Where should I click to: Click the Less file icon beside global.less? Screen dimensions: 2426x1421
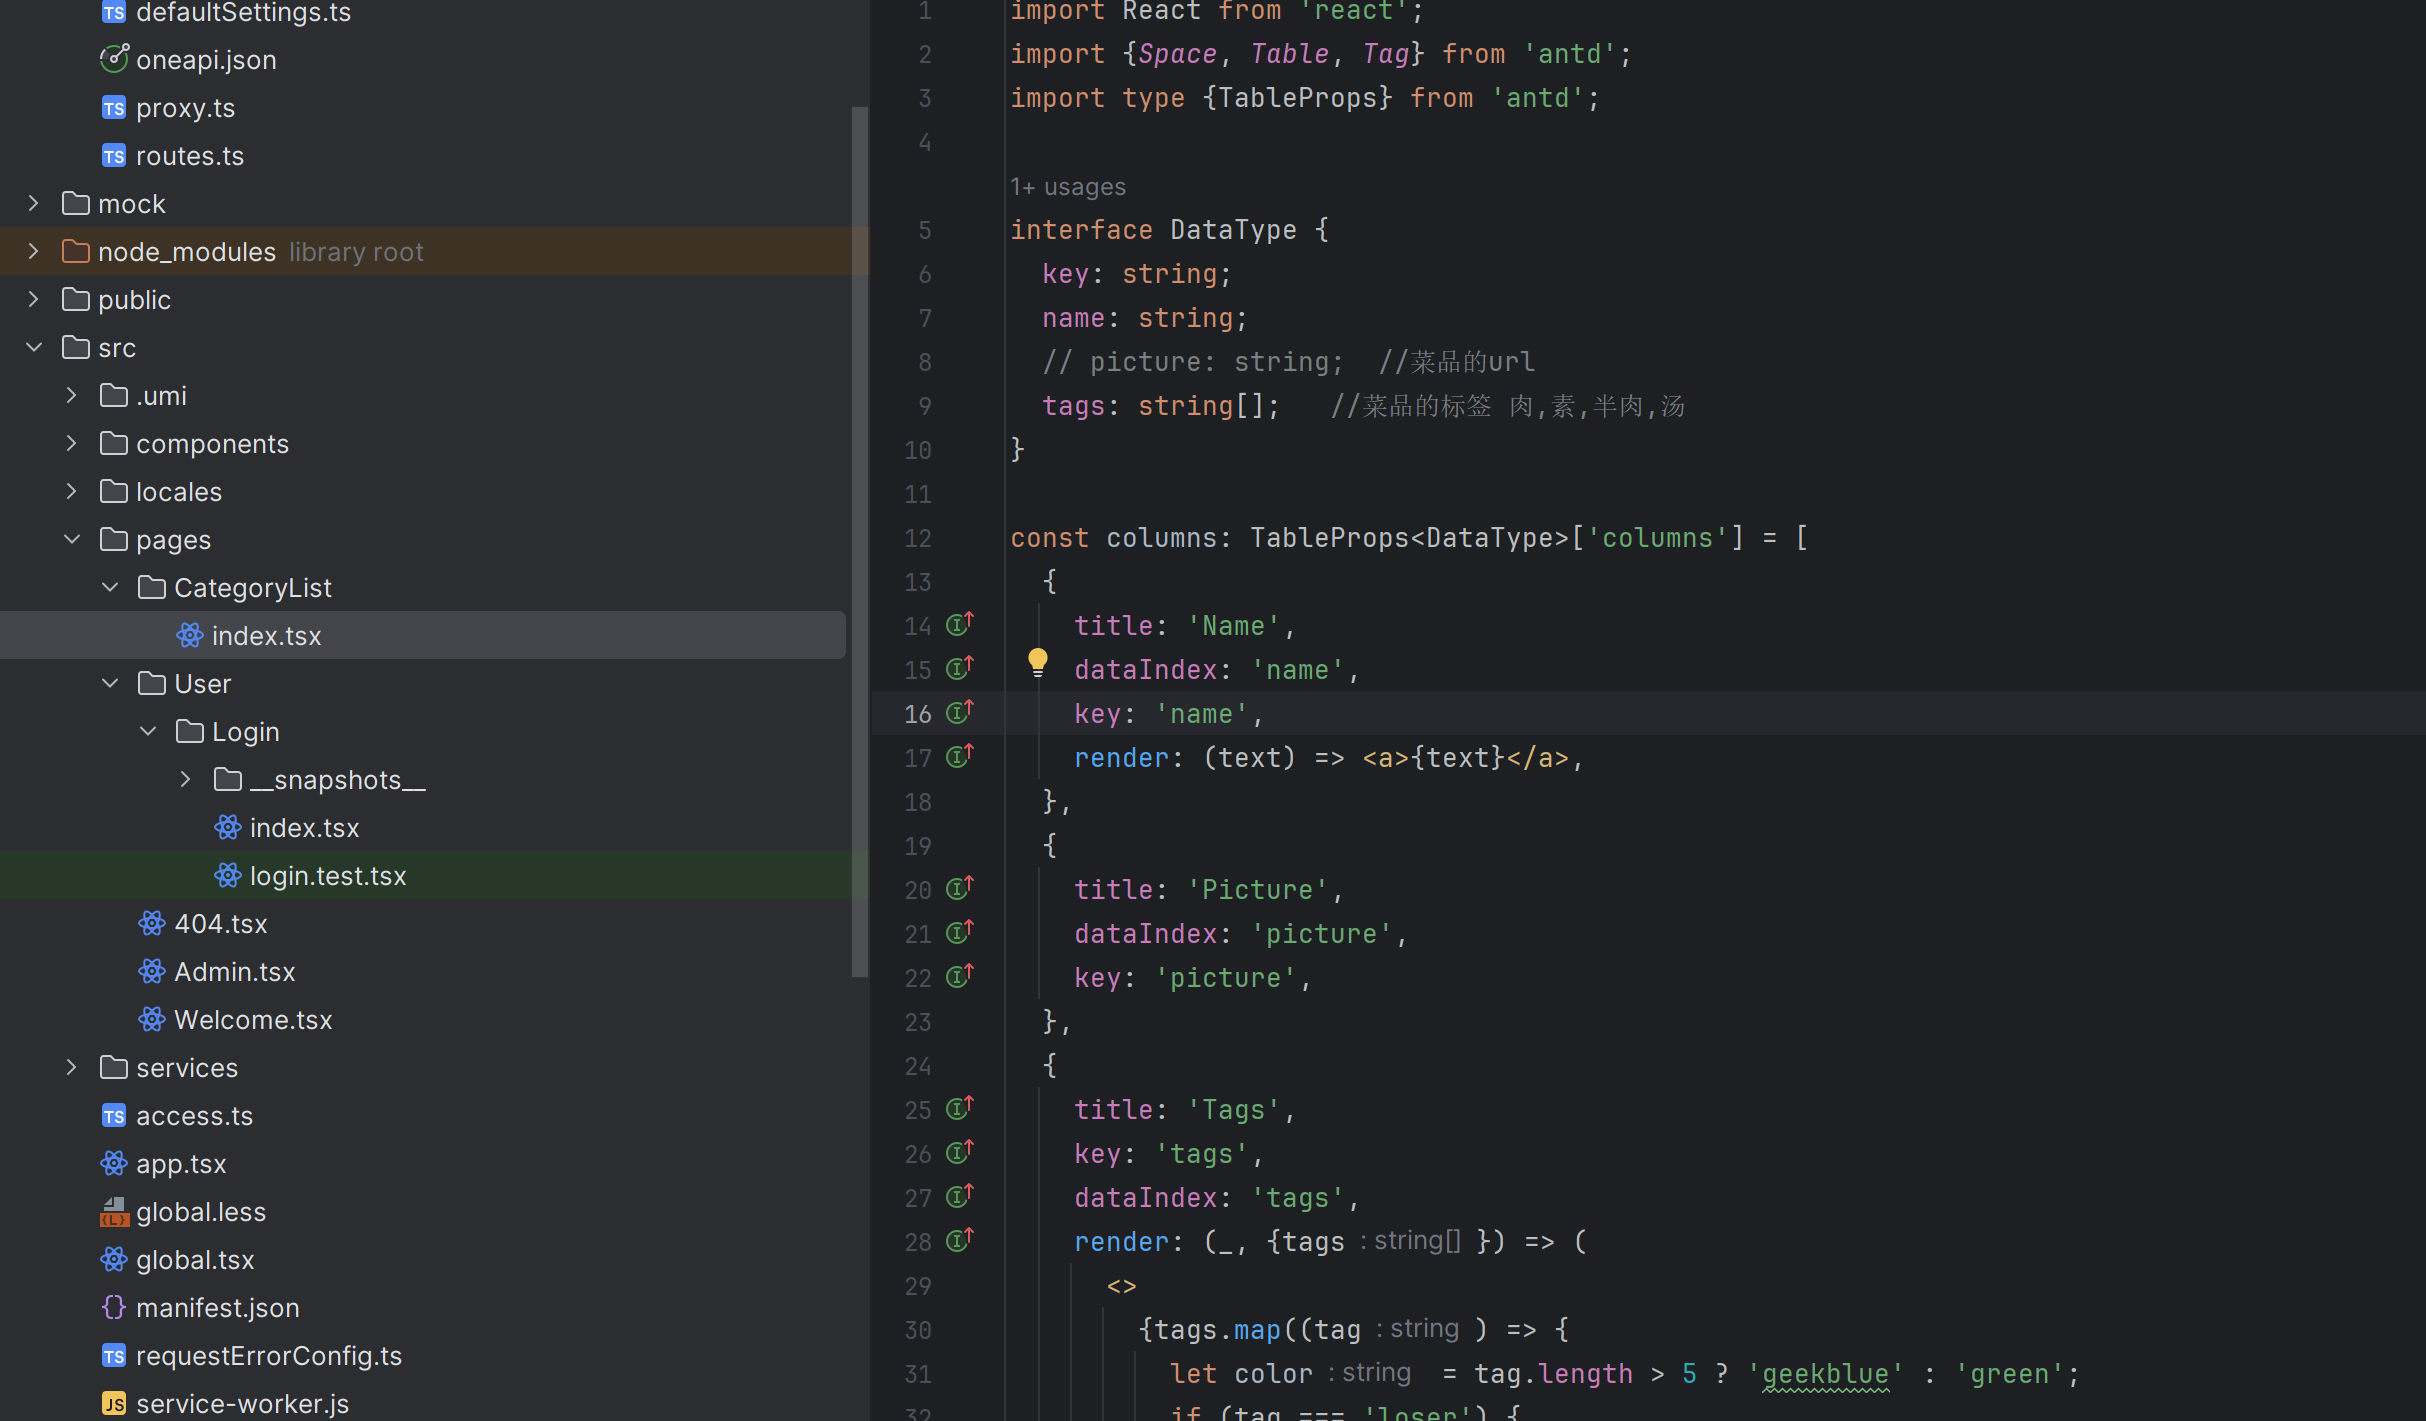pos(114,1212)
